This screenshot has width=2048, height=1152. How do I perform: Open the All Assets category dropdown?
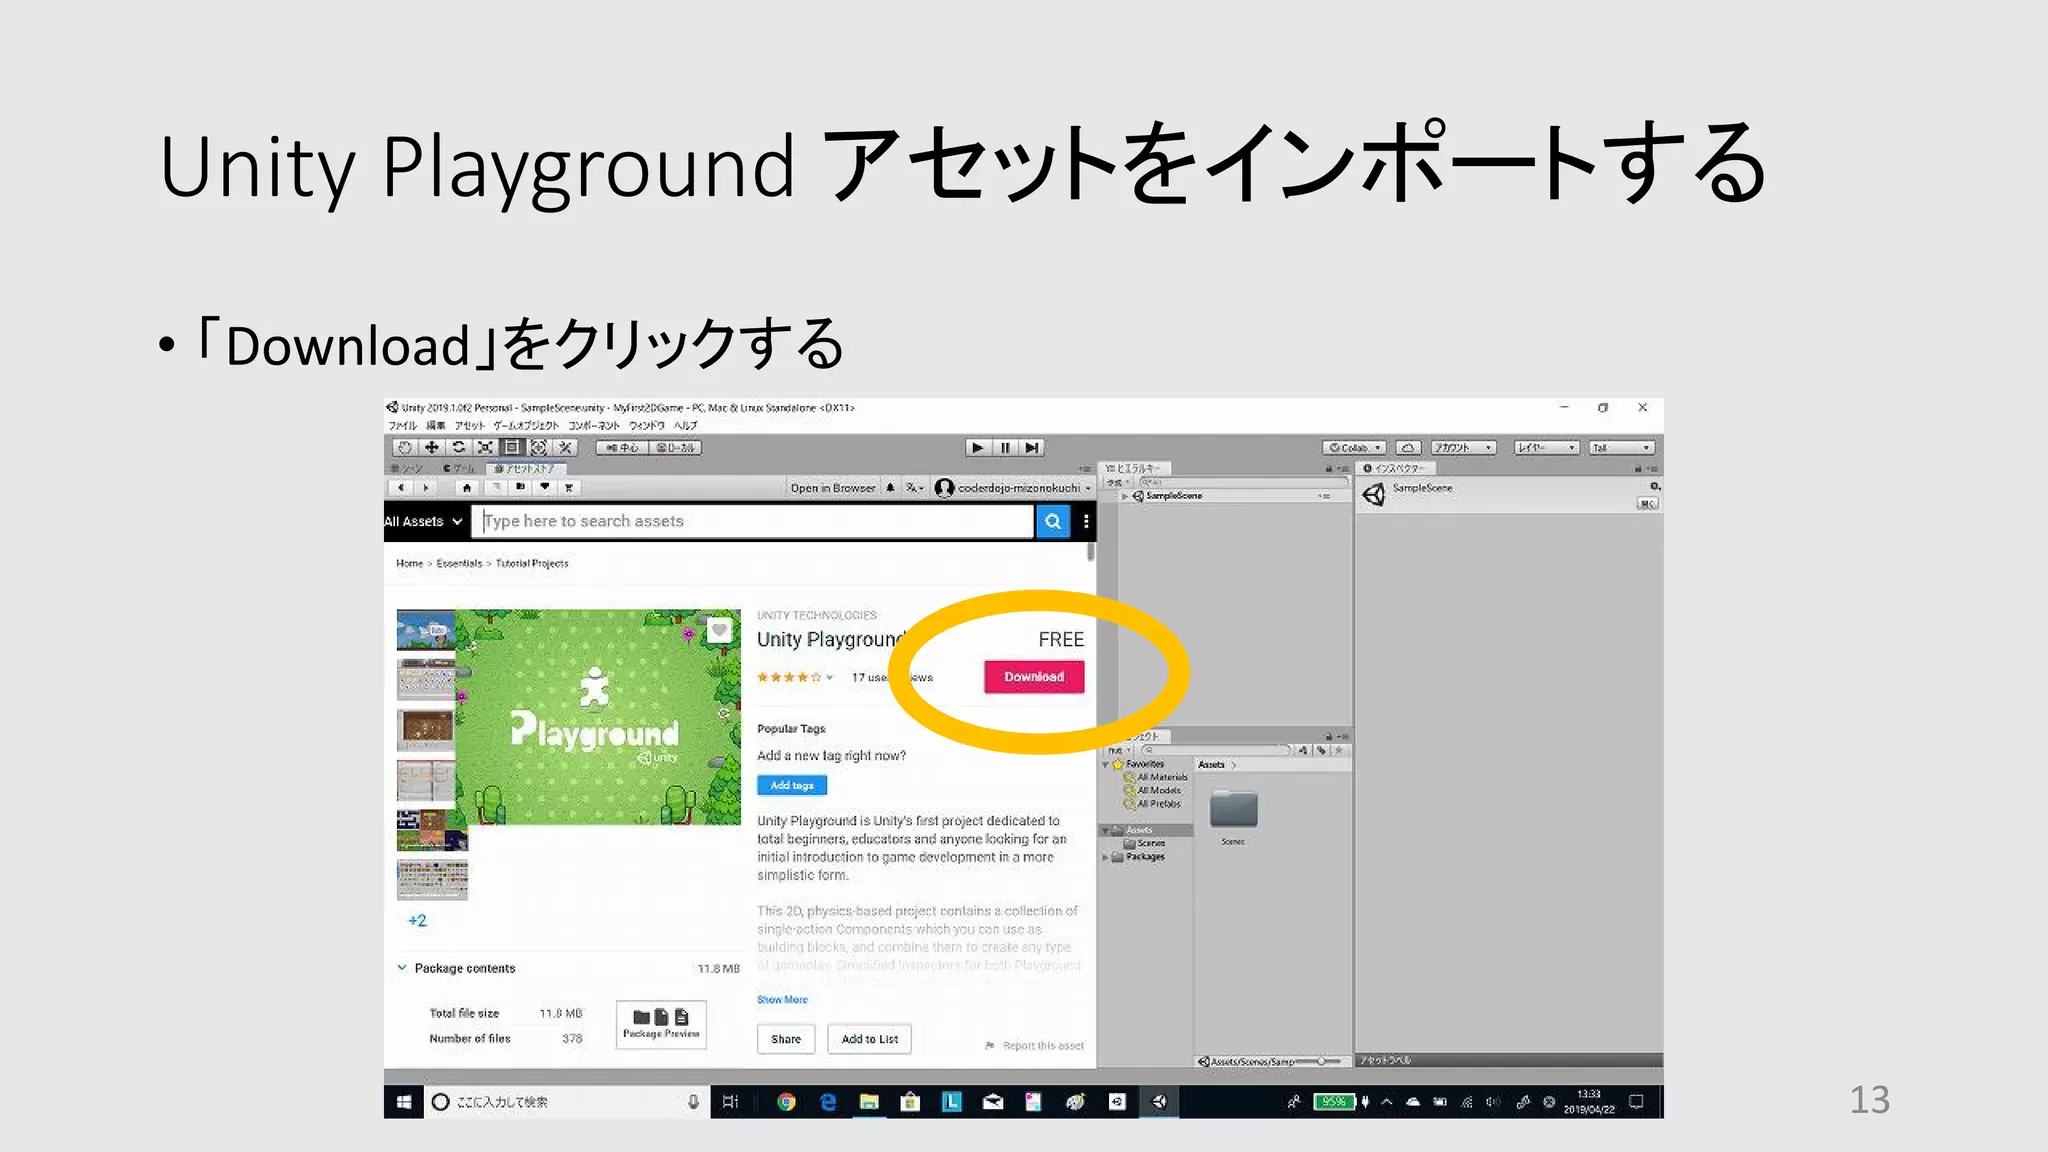click(x=423, y=521)
